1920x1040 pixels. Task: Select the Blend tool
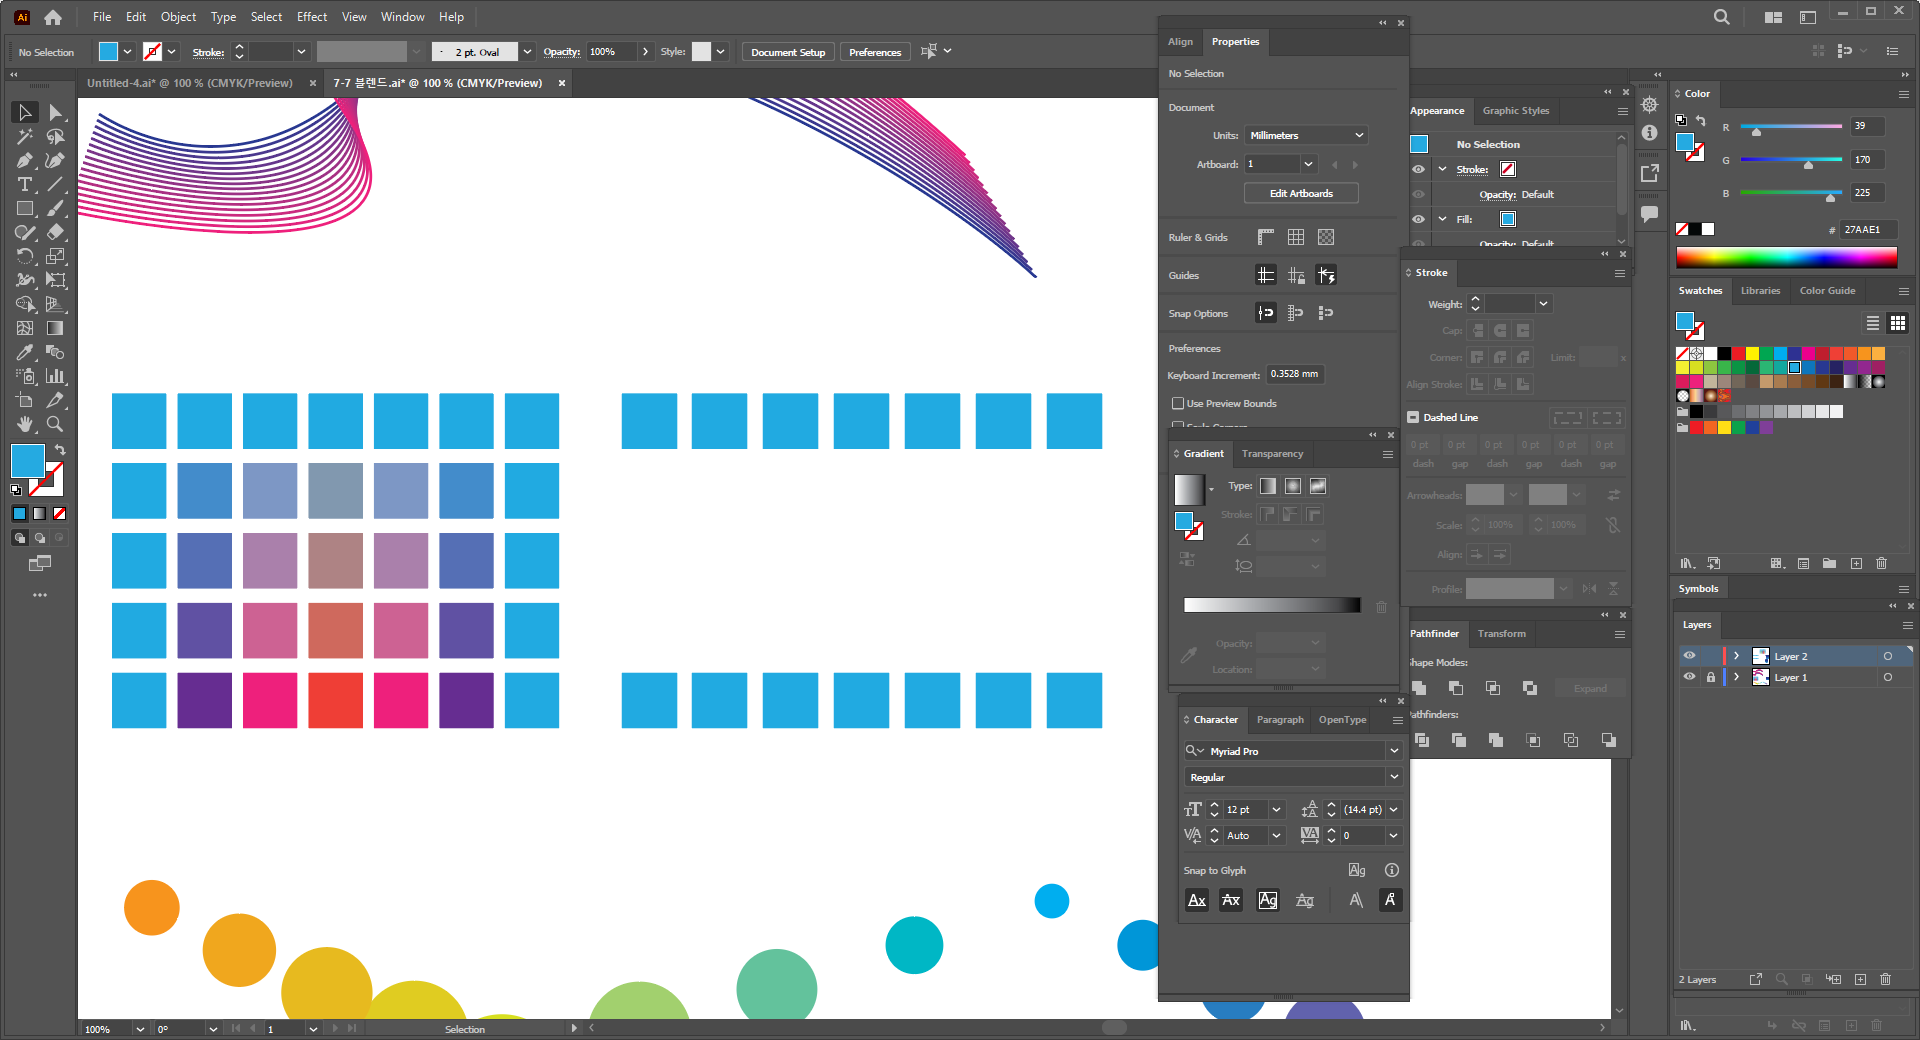pyautogui.click(x=56, y=353)
